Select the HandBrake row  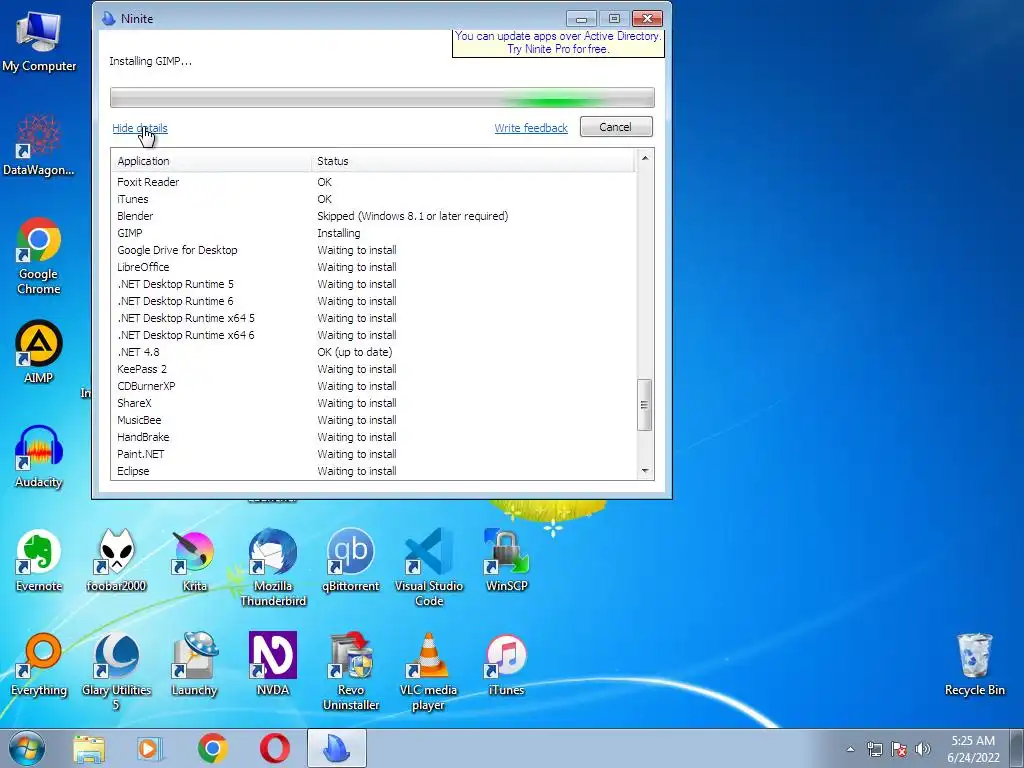pos(374,437)
